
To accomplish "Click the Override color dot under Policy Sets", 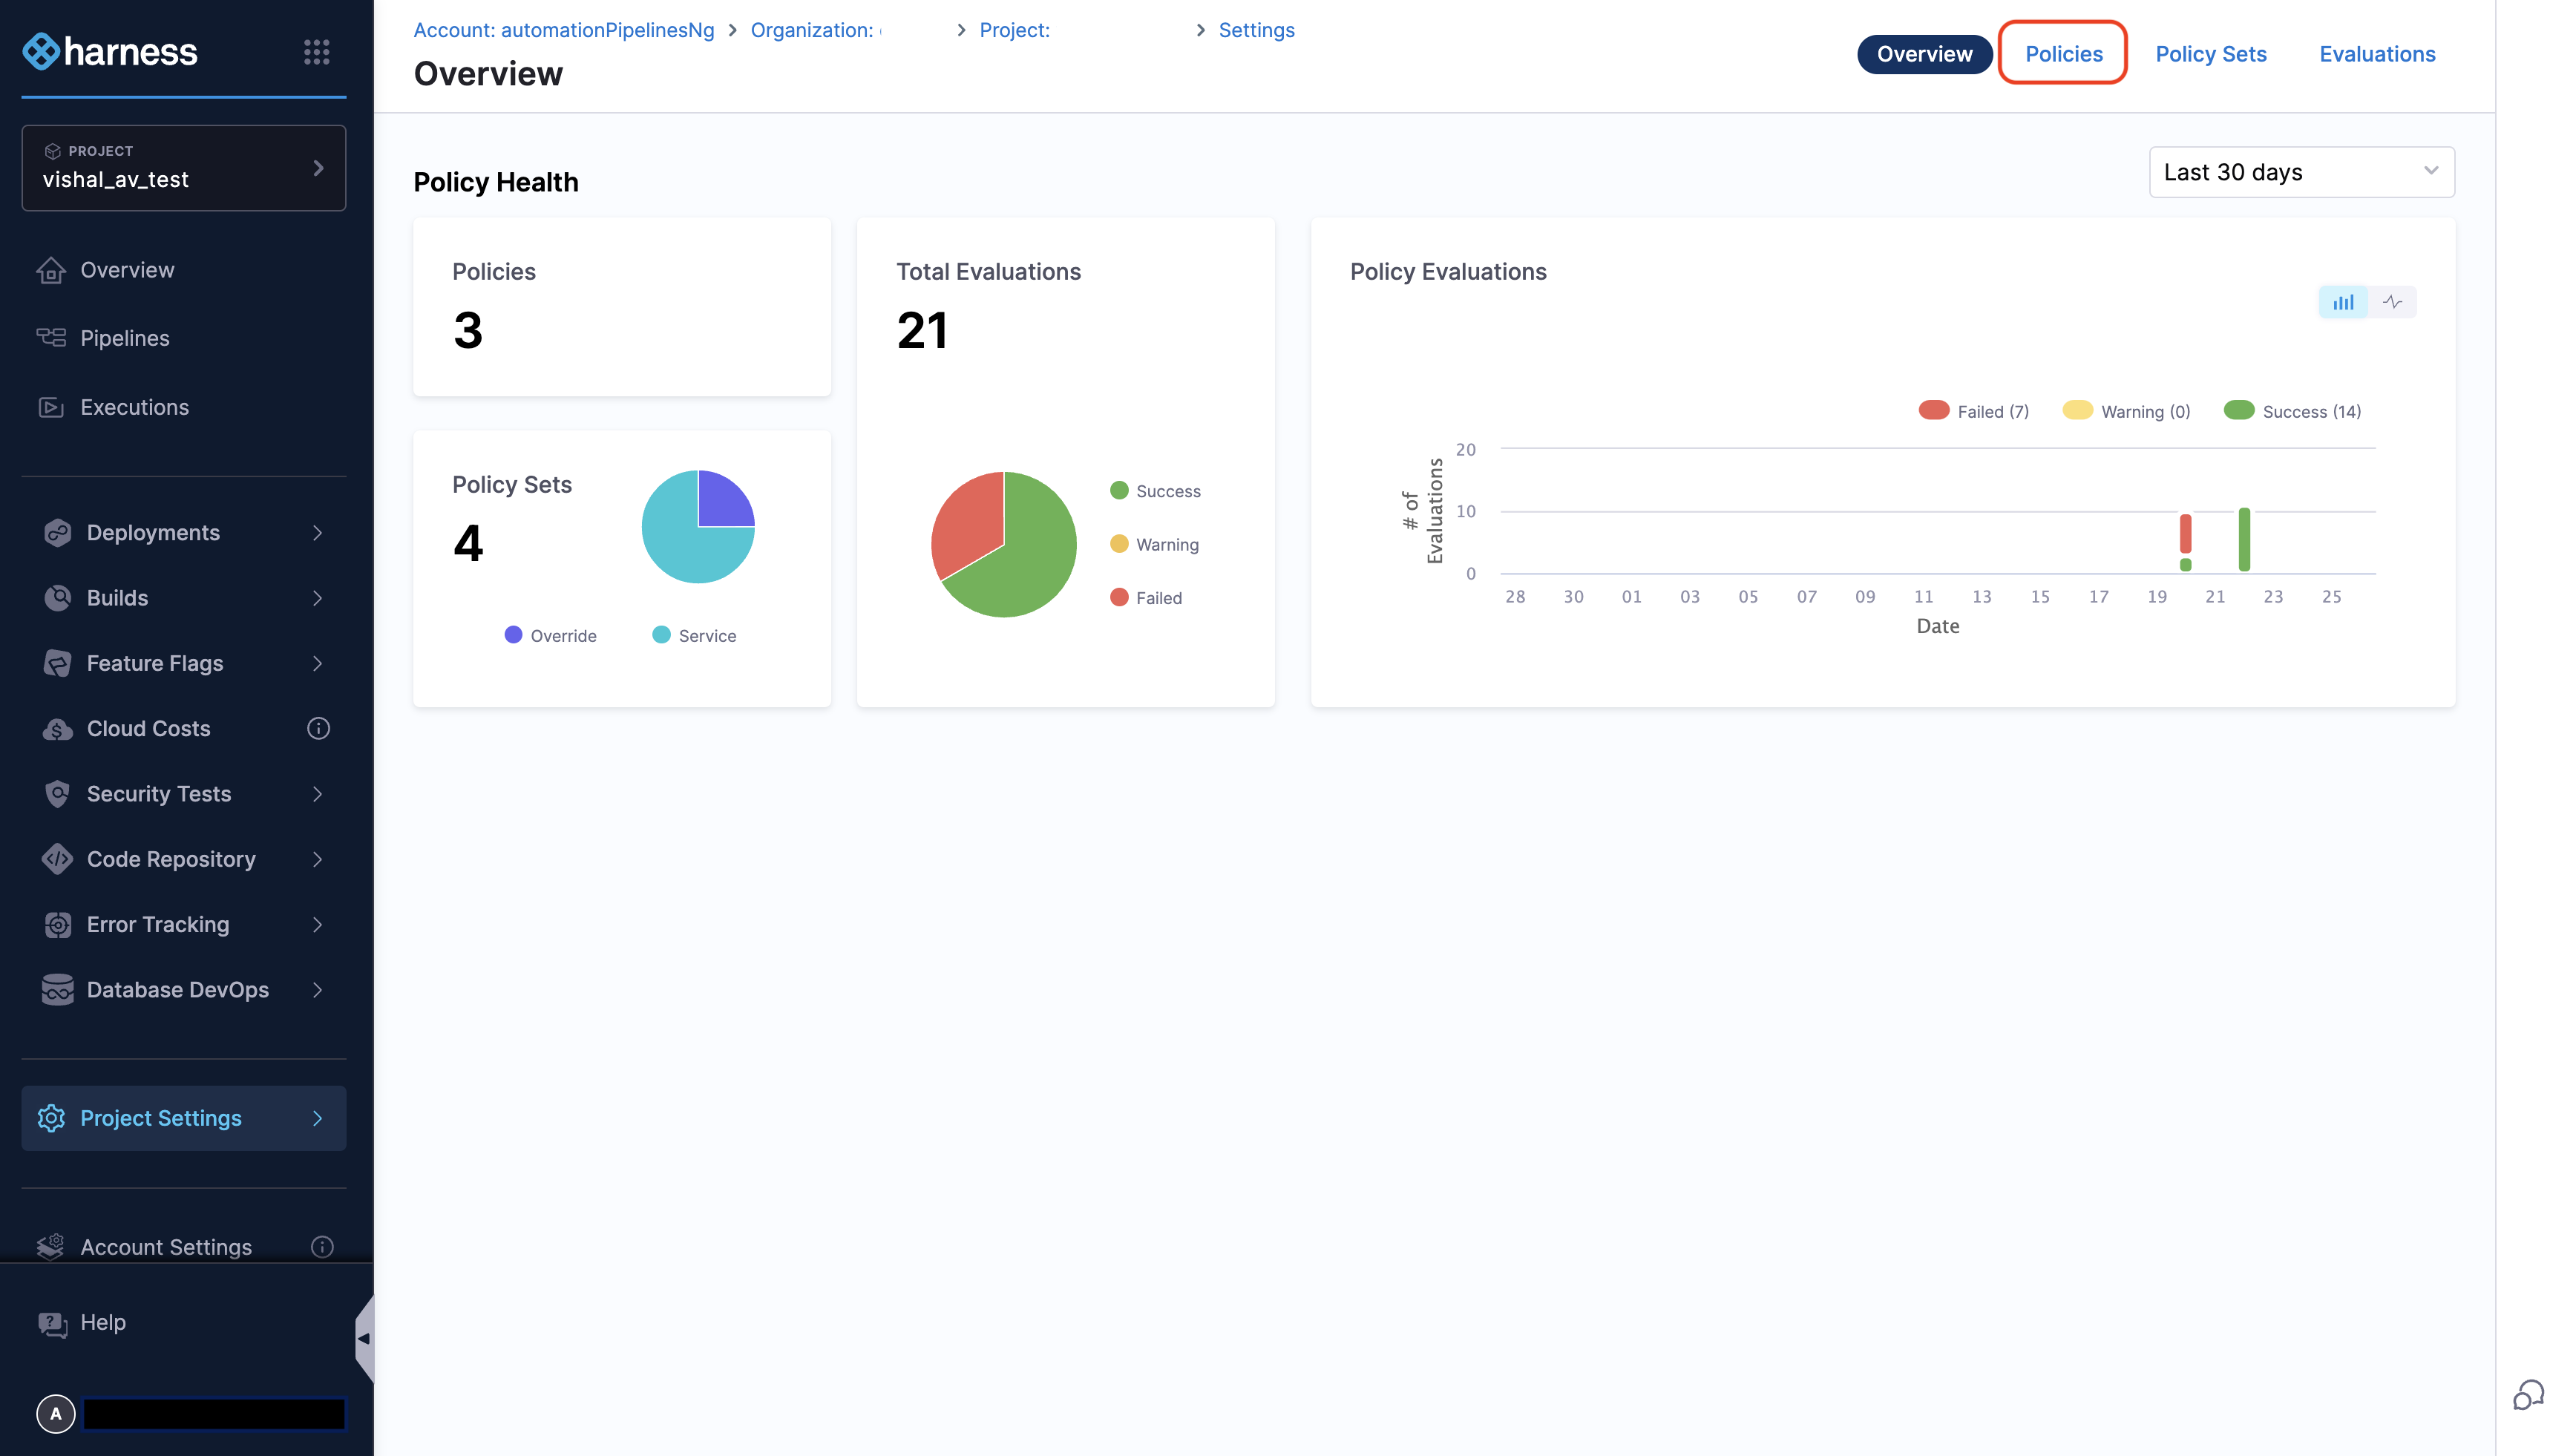I will (514, 635).
